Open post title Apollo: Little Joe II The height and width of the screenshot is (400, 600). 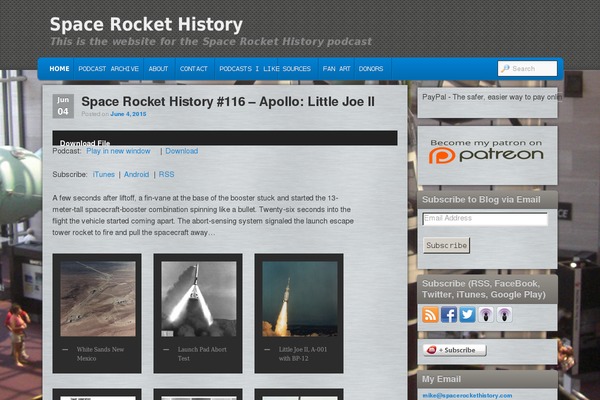pos(228,101)
